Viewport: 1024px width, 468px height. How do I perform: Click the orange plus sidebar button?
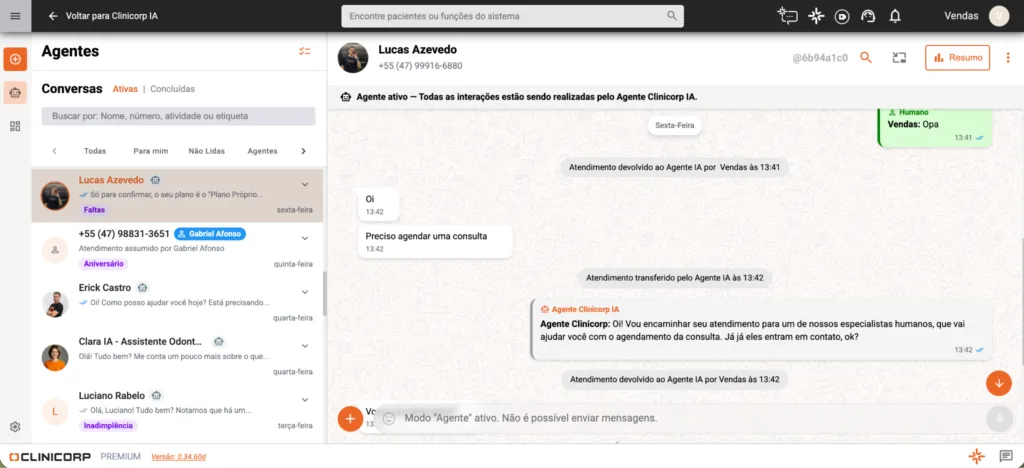click(x=15, y=59)
